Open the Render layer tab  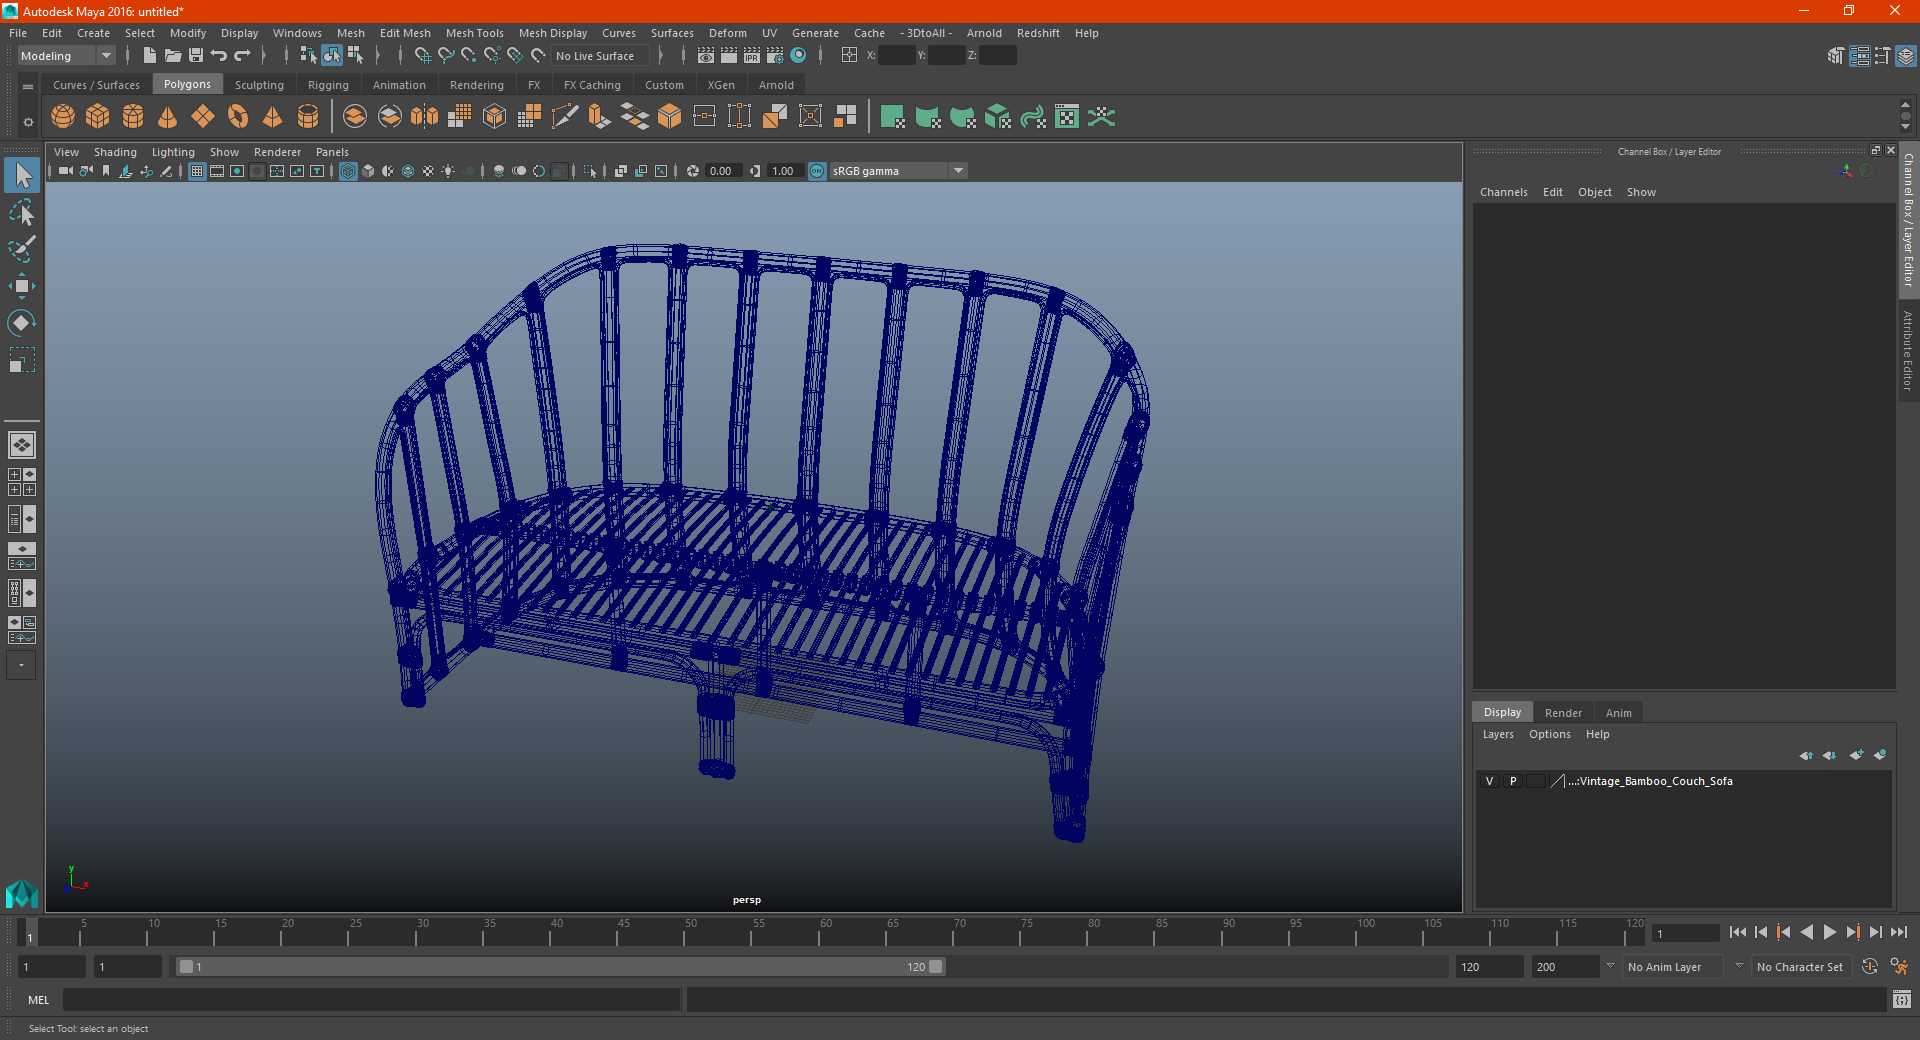(1563, 713)
